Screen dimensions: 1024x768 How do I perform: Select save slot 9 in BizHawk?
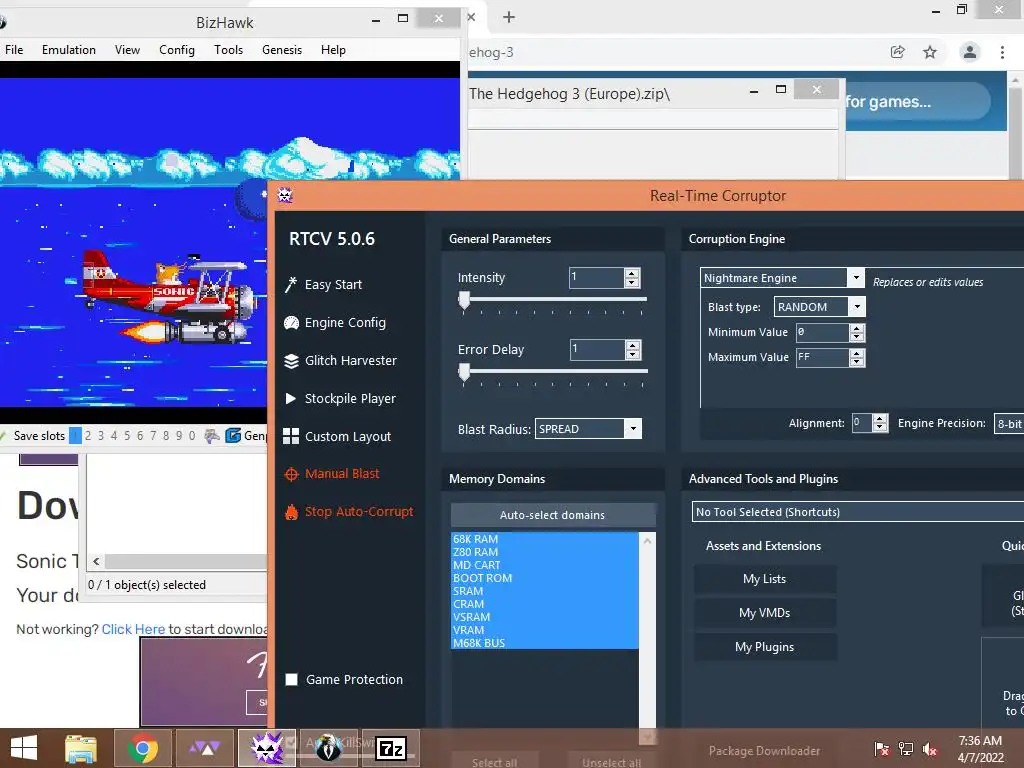coord(179,436)
